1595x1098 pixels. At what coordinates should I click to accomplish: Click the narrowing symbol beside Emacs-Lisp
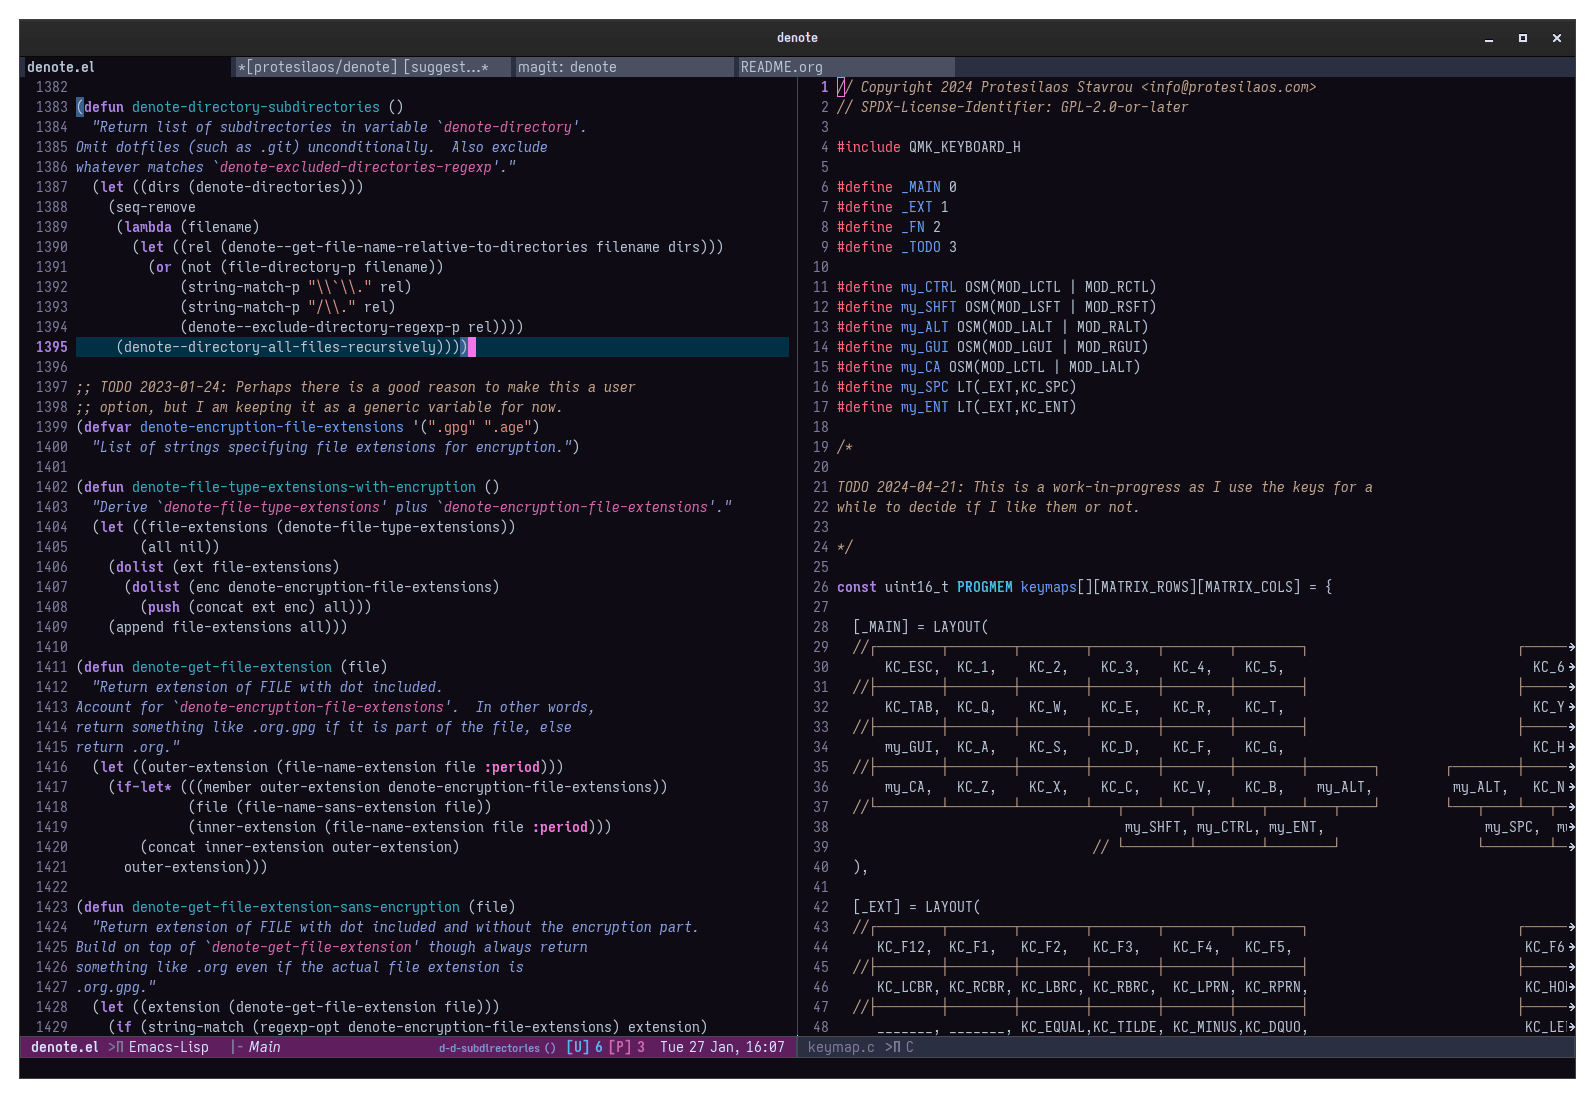[116, 1047]
